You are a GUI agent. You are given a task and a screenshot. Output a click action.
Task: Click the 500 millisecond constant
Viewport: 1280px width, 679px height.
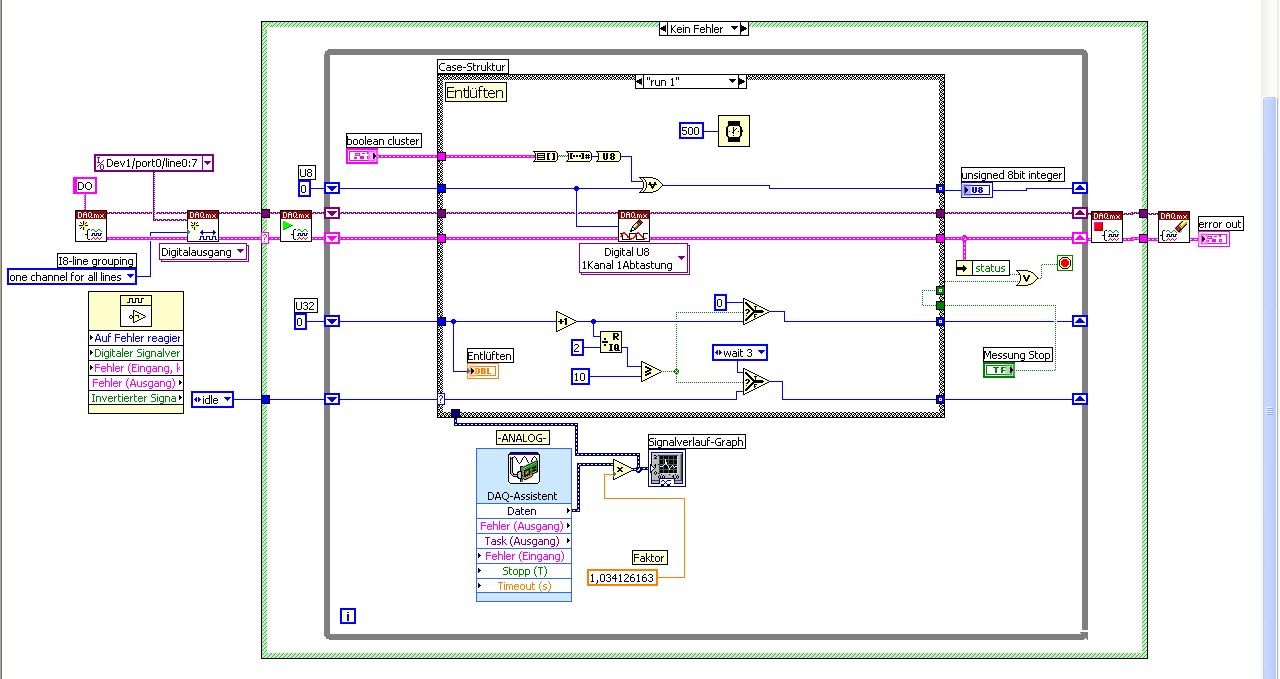pos(691,131)
